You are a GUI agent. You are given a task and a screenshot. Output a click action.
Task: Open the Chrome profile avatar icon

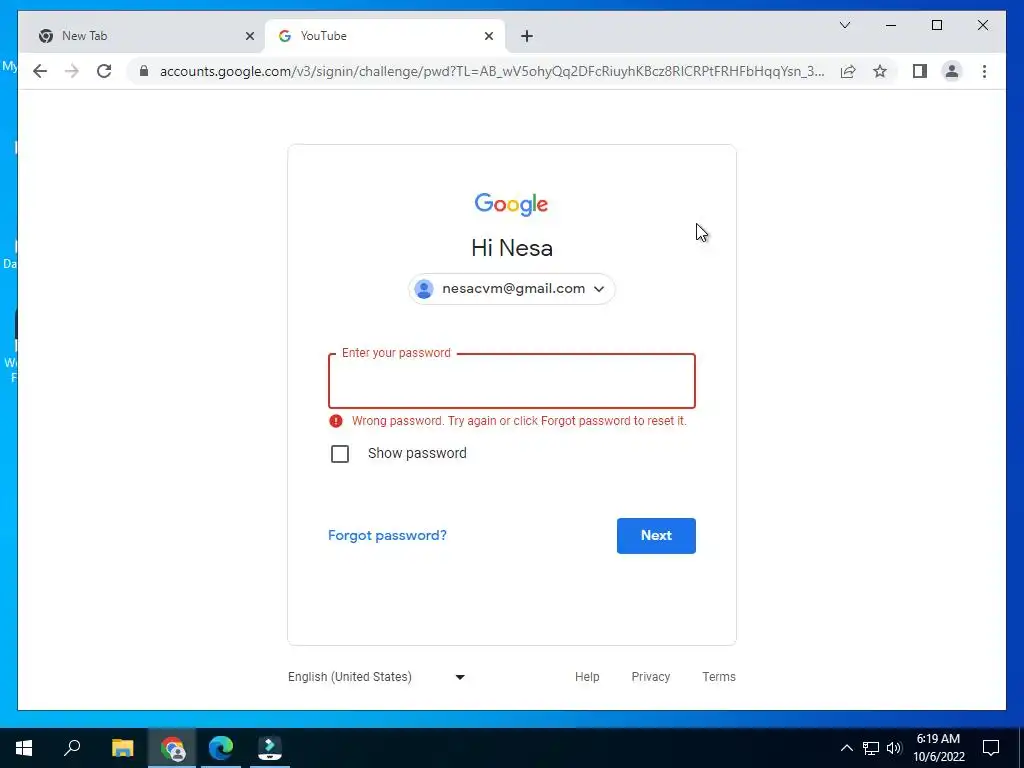952,71
